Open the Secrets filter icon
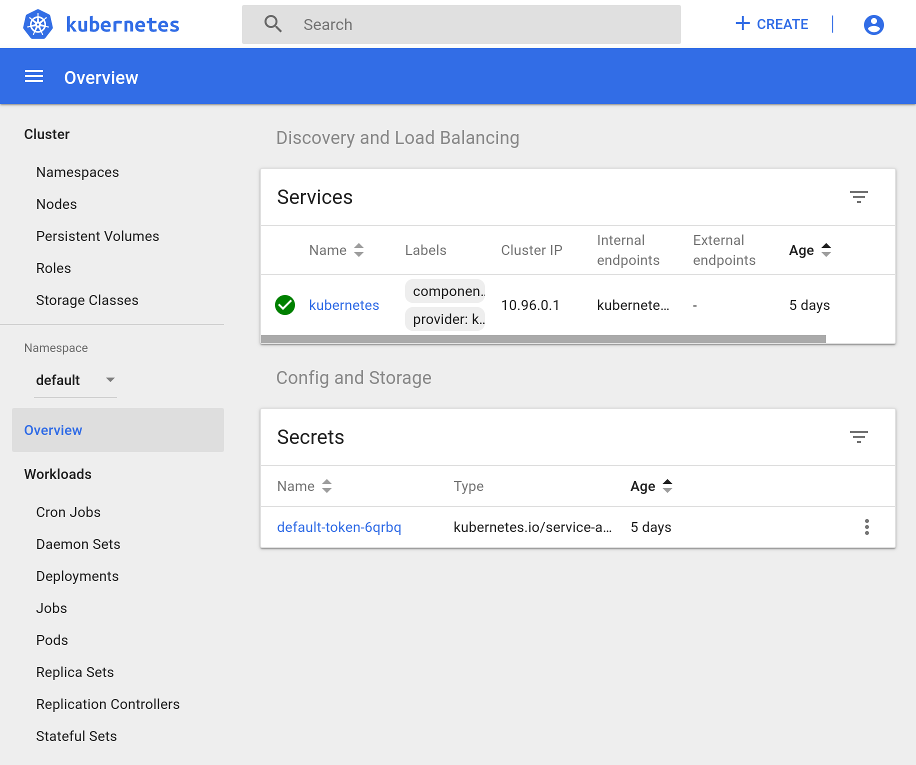This screenshot has width=916, height=765. [x=858, y=437]
